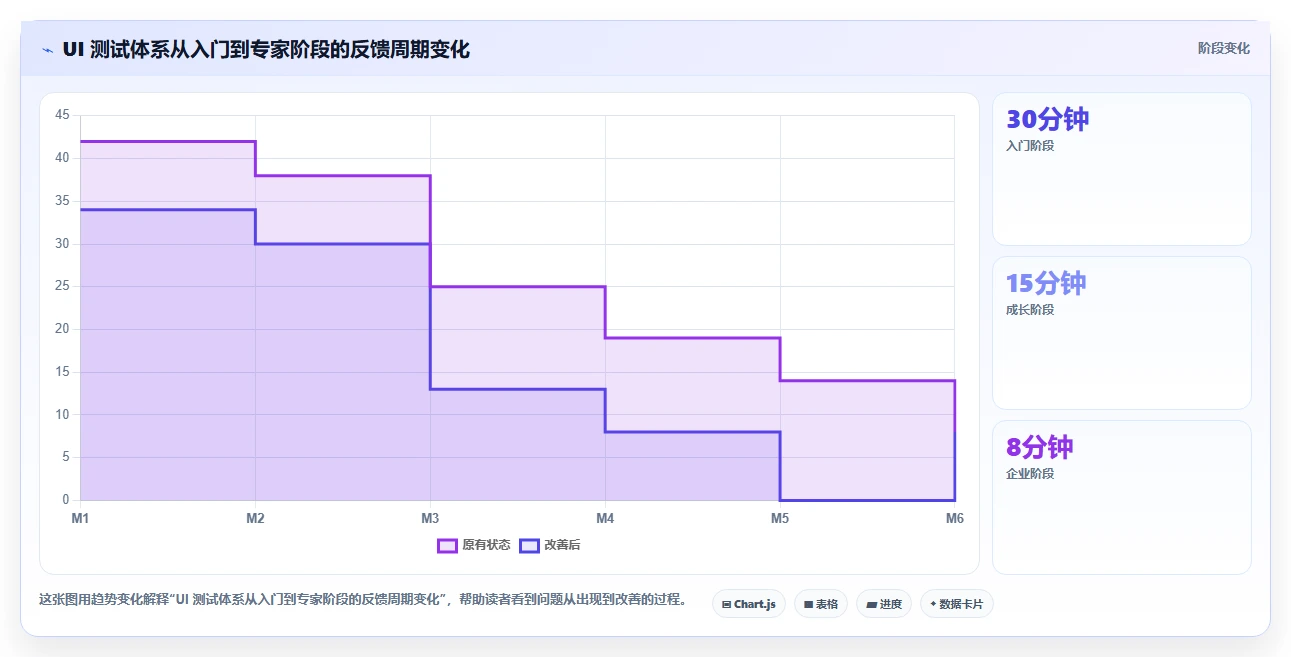Click the M6 axis label

tap(955, 518)
